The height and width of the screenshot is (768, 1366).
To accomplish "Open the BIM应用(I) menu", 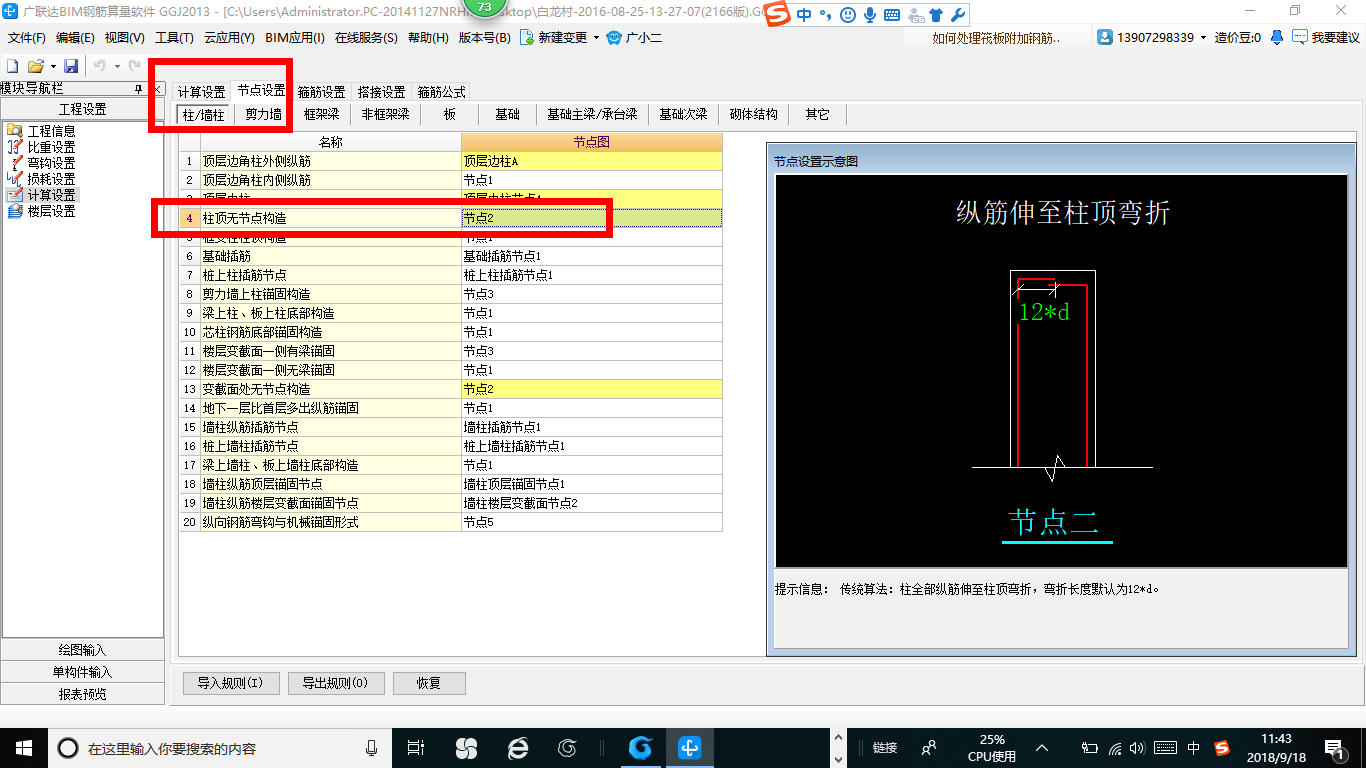I will pyautogui.click(x=295, y=38).
